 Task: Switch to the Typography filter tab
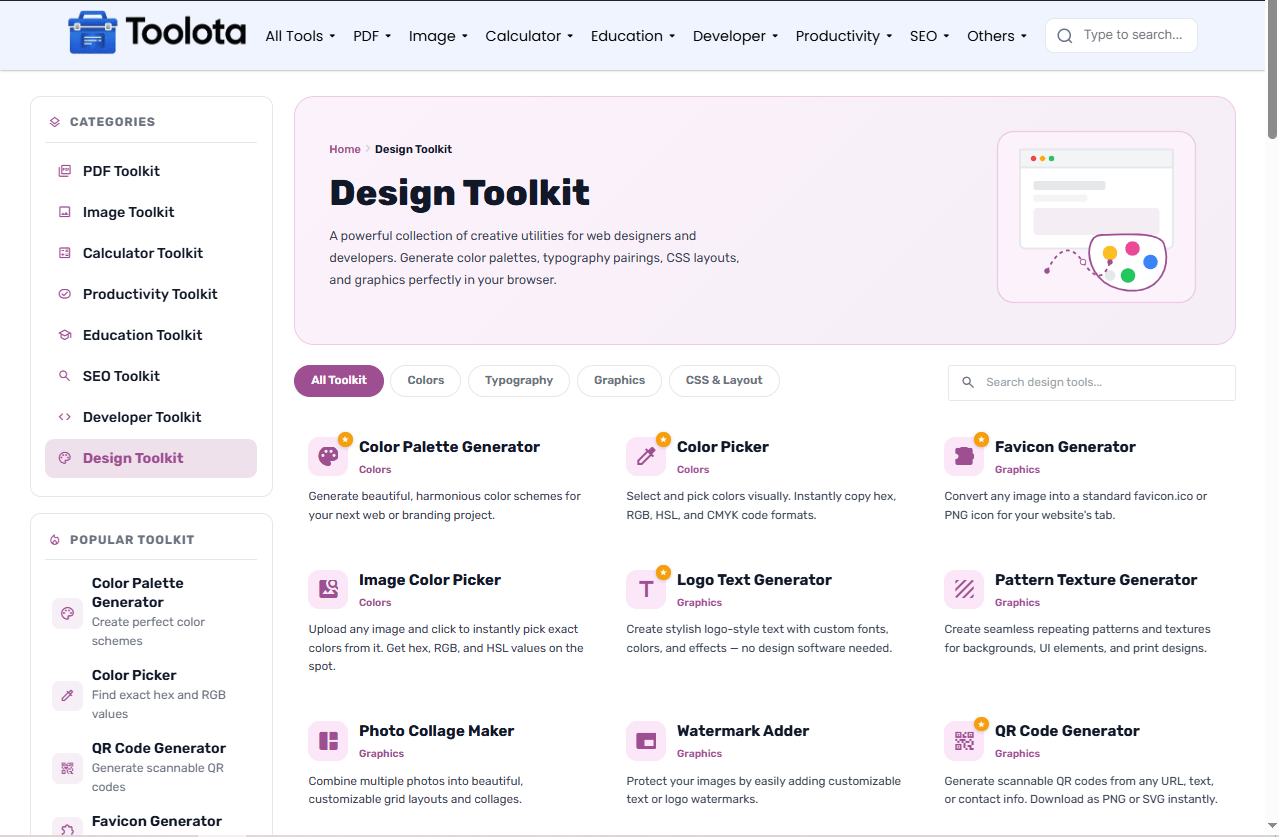tap(519, 381)
